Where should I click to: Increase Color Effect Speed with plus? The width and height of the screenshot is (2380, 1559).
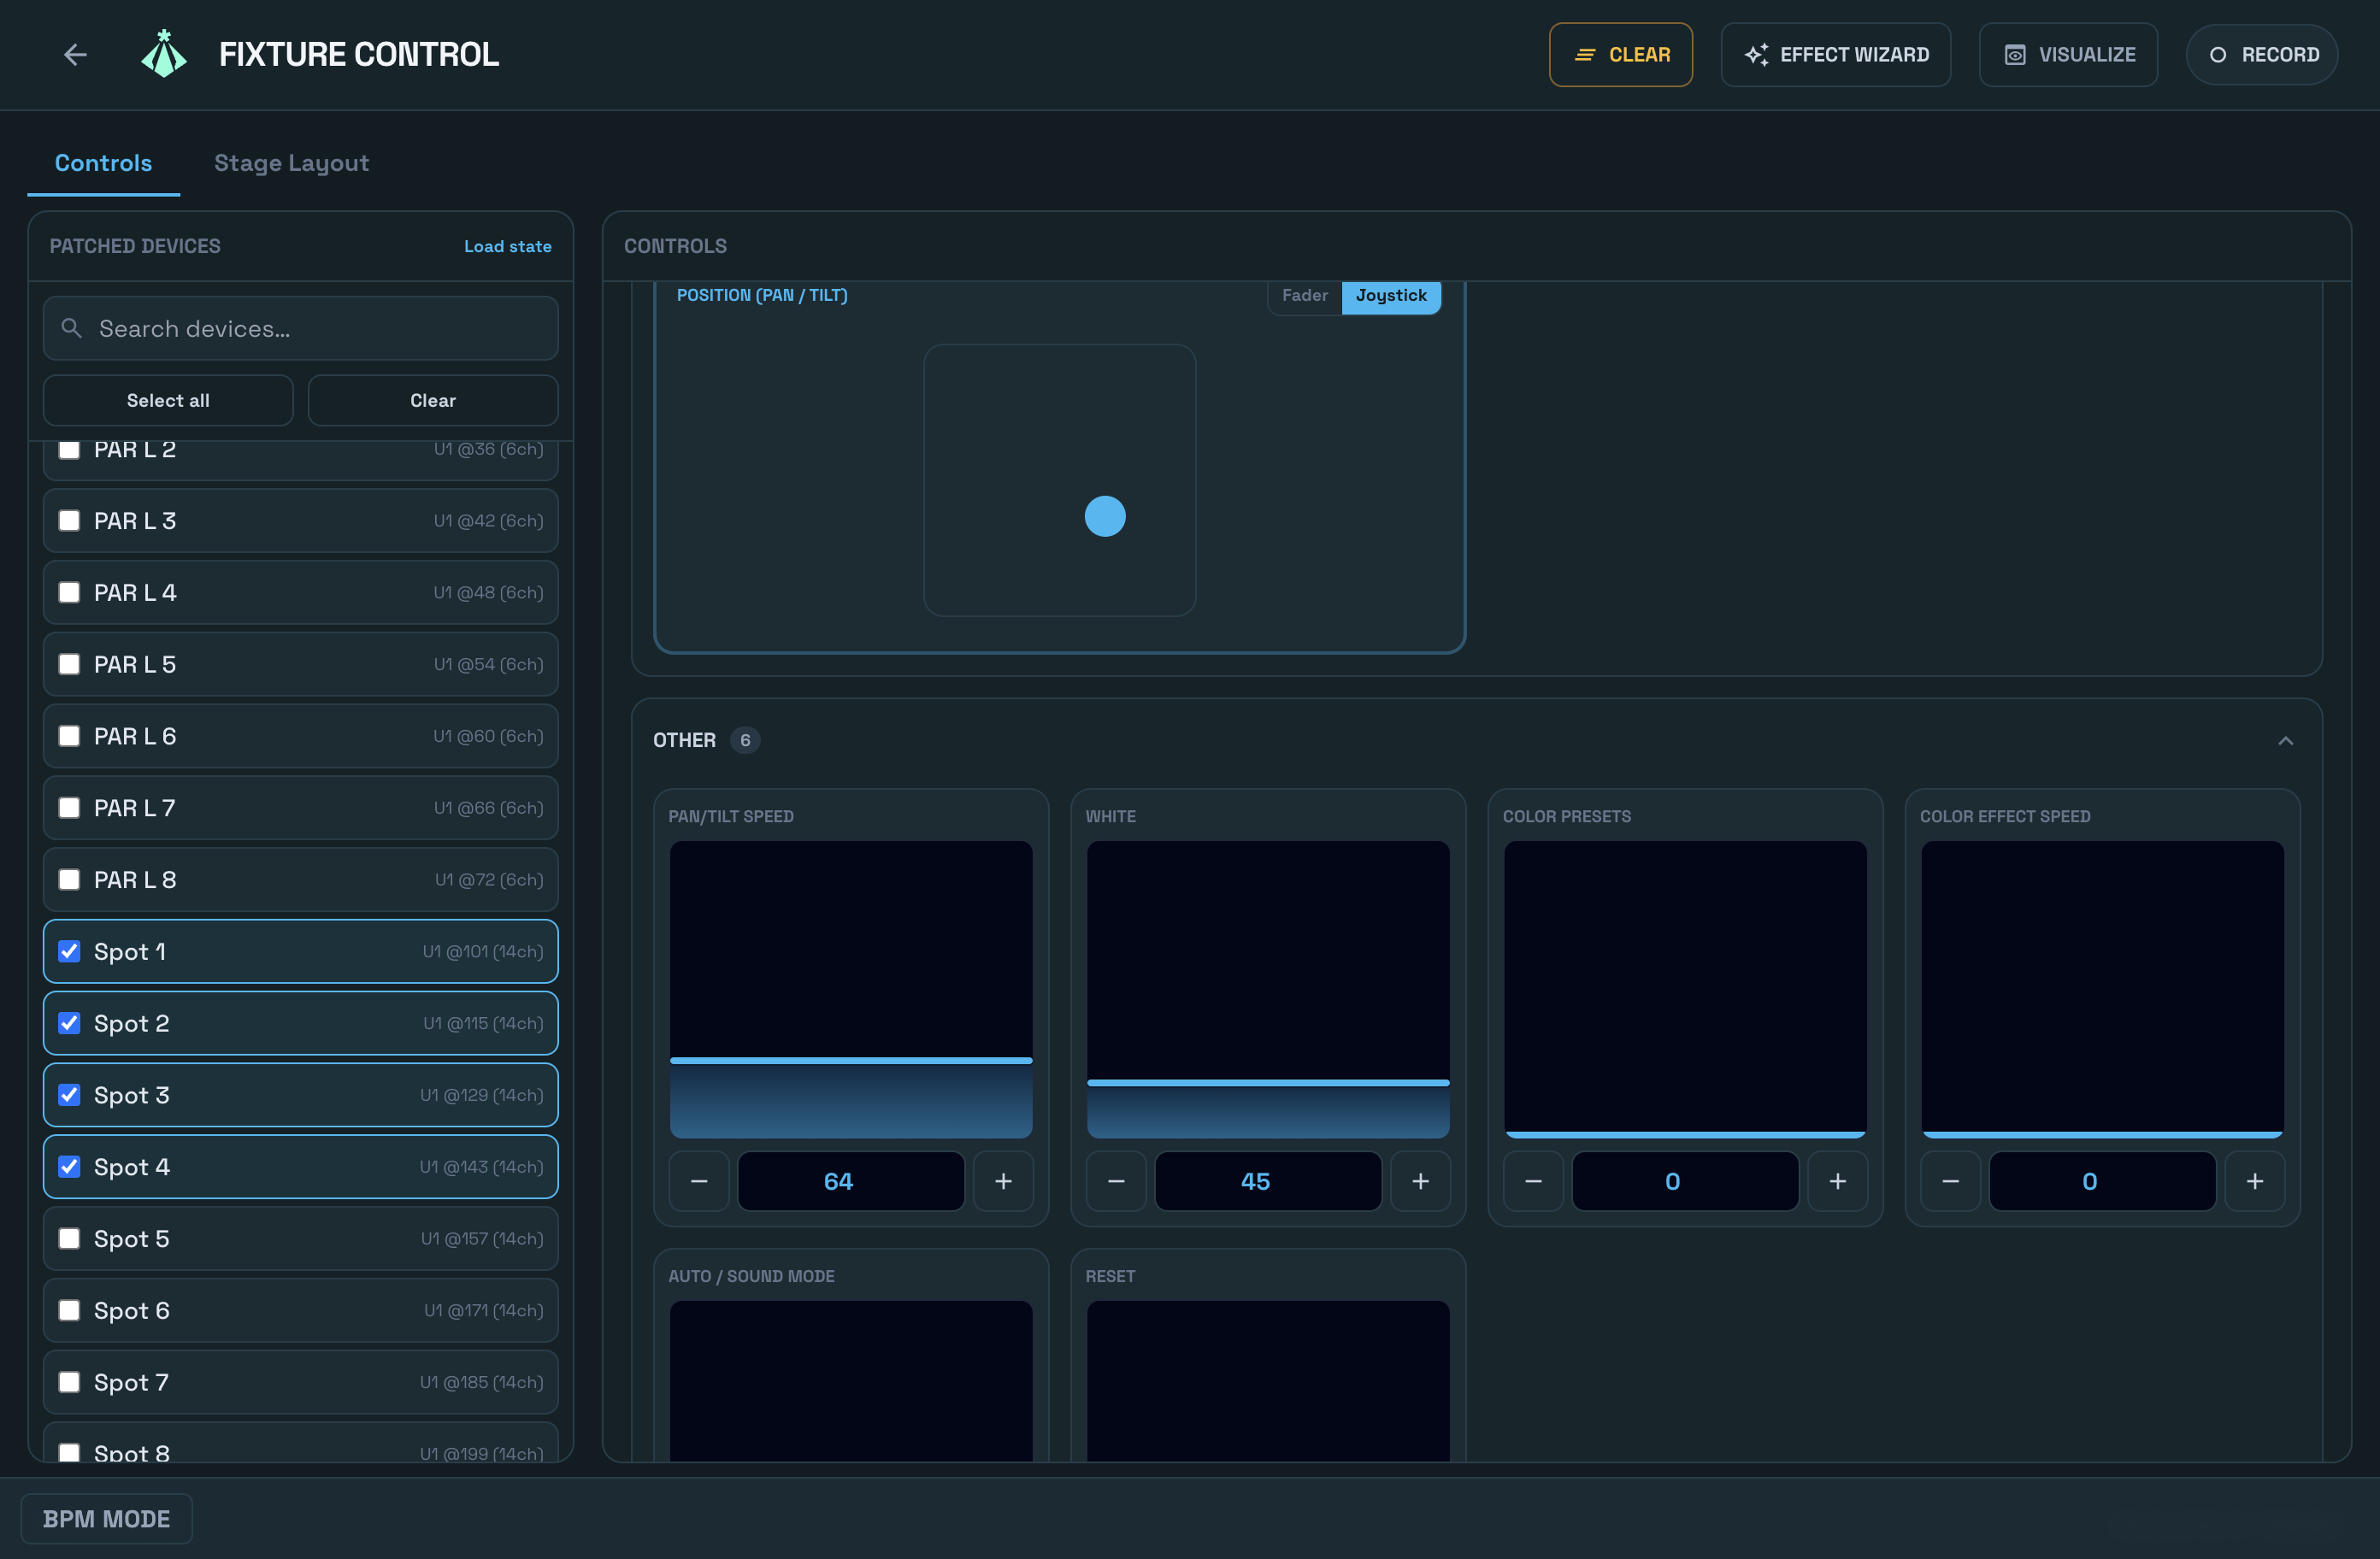[2254, 1181]
